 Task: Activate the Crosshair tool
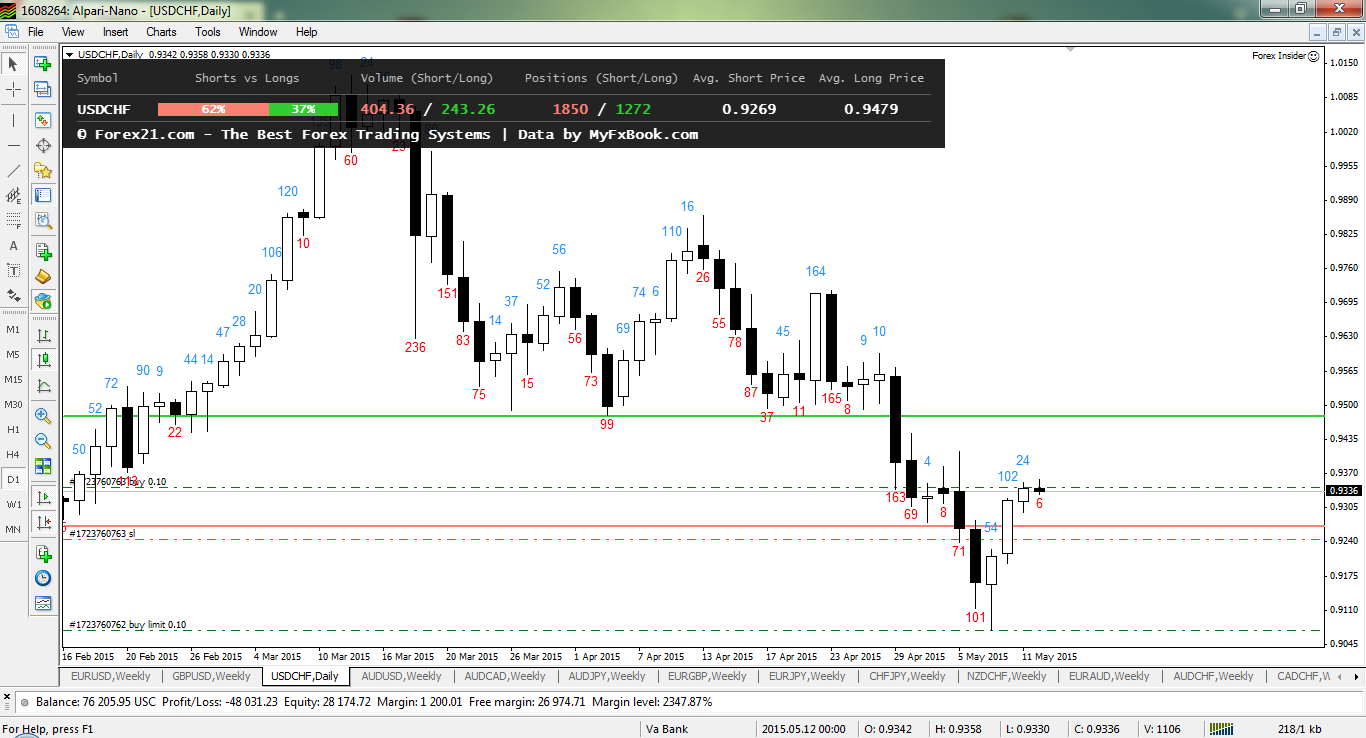click(13, 90)
